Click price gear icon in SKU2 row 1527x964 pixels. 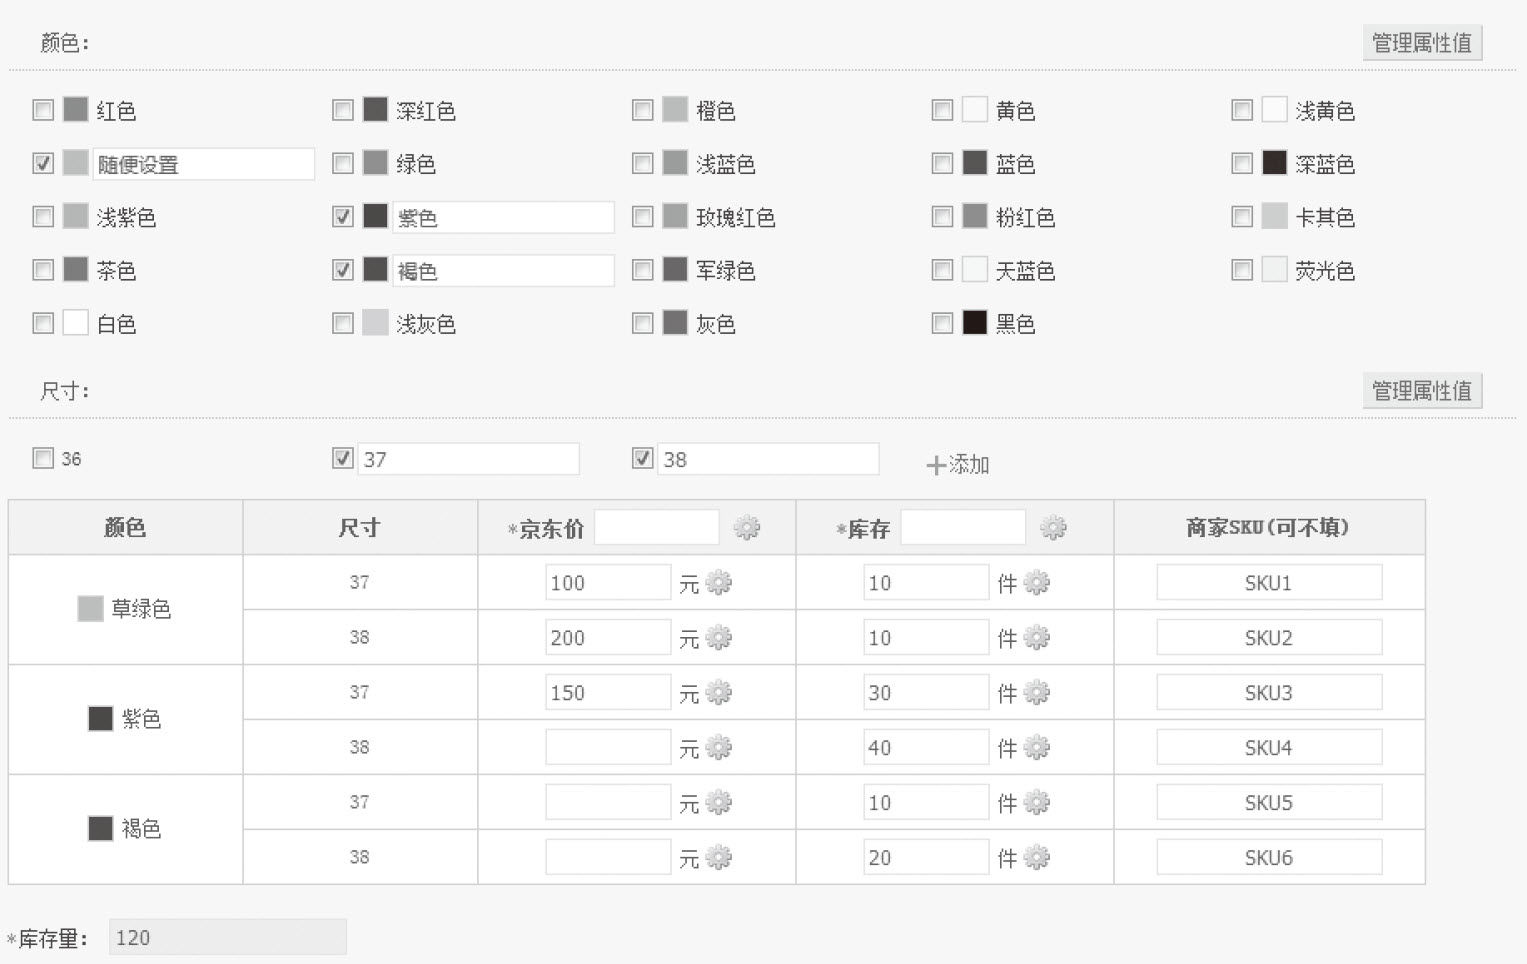click(x=719, y=638)
